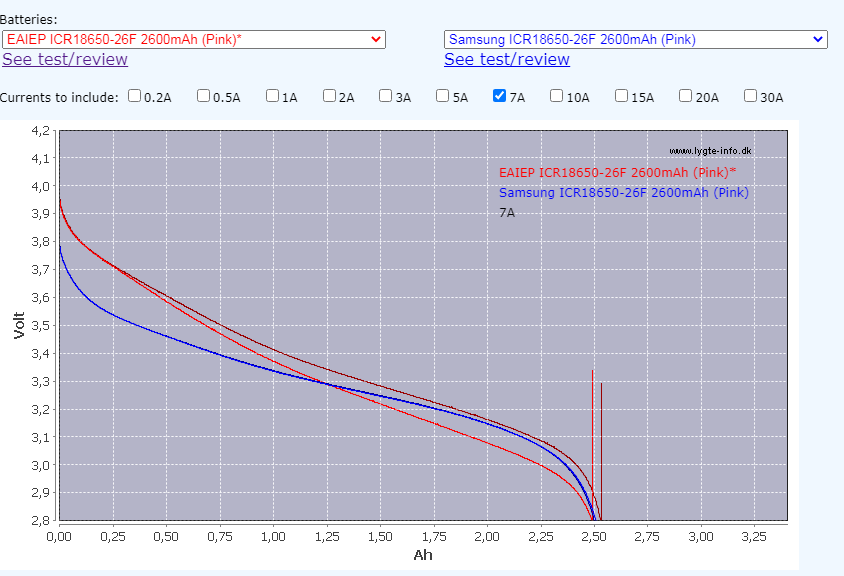This screenshot has height=576, width=844.
Task: Enable the 0.2A current checkbox
Action: click(135, 96)
